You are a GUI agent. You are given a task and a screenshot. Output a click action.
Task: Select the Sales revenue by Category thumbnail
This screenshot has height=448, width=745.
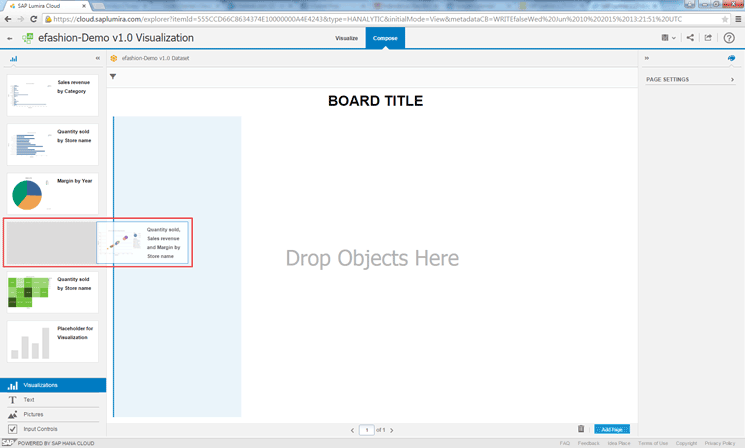[x=53, y=95]
